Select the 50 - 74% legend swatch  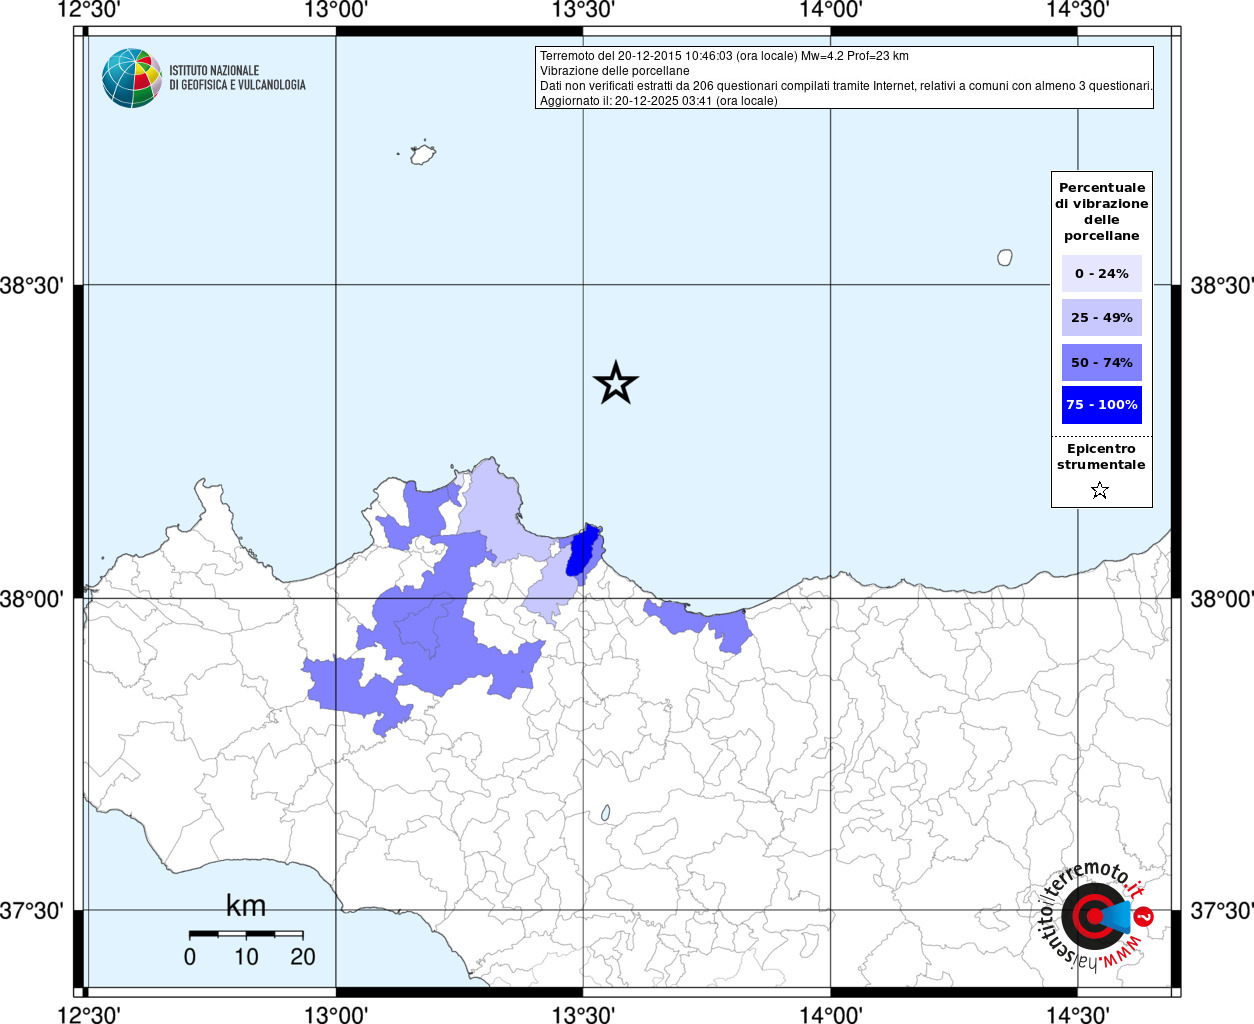point(1101,362)
